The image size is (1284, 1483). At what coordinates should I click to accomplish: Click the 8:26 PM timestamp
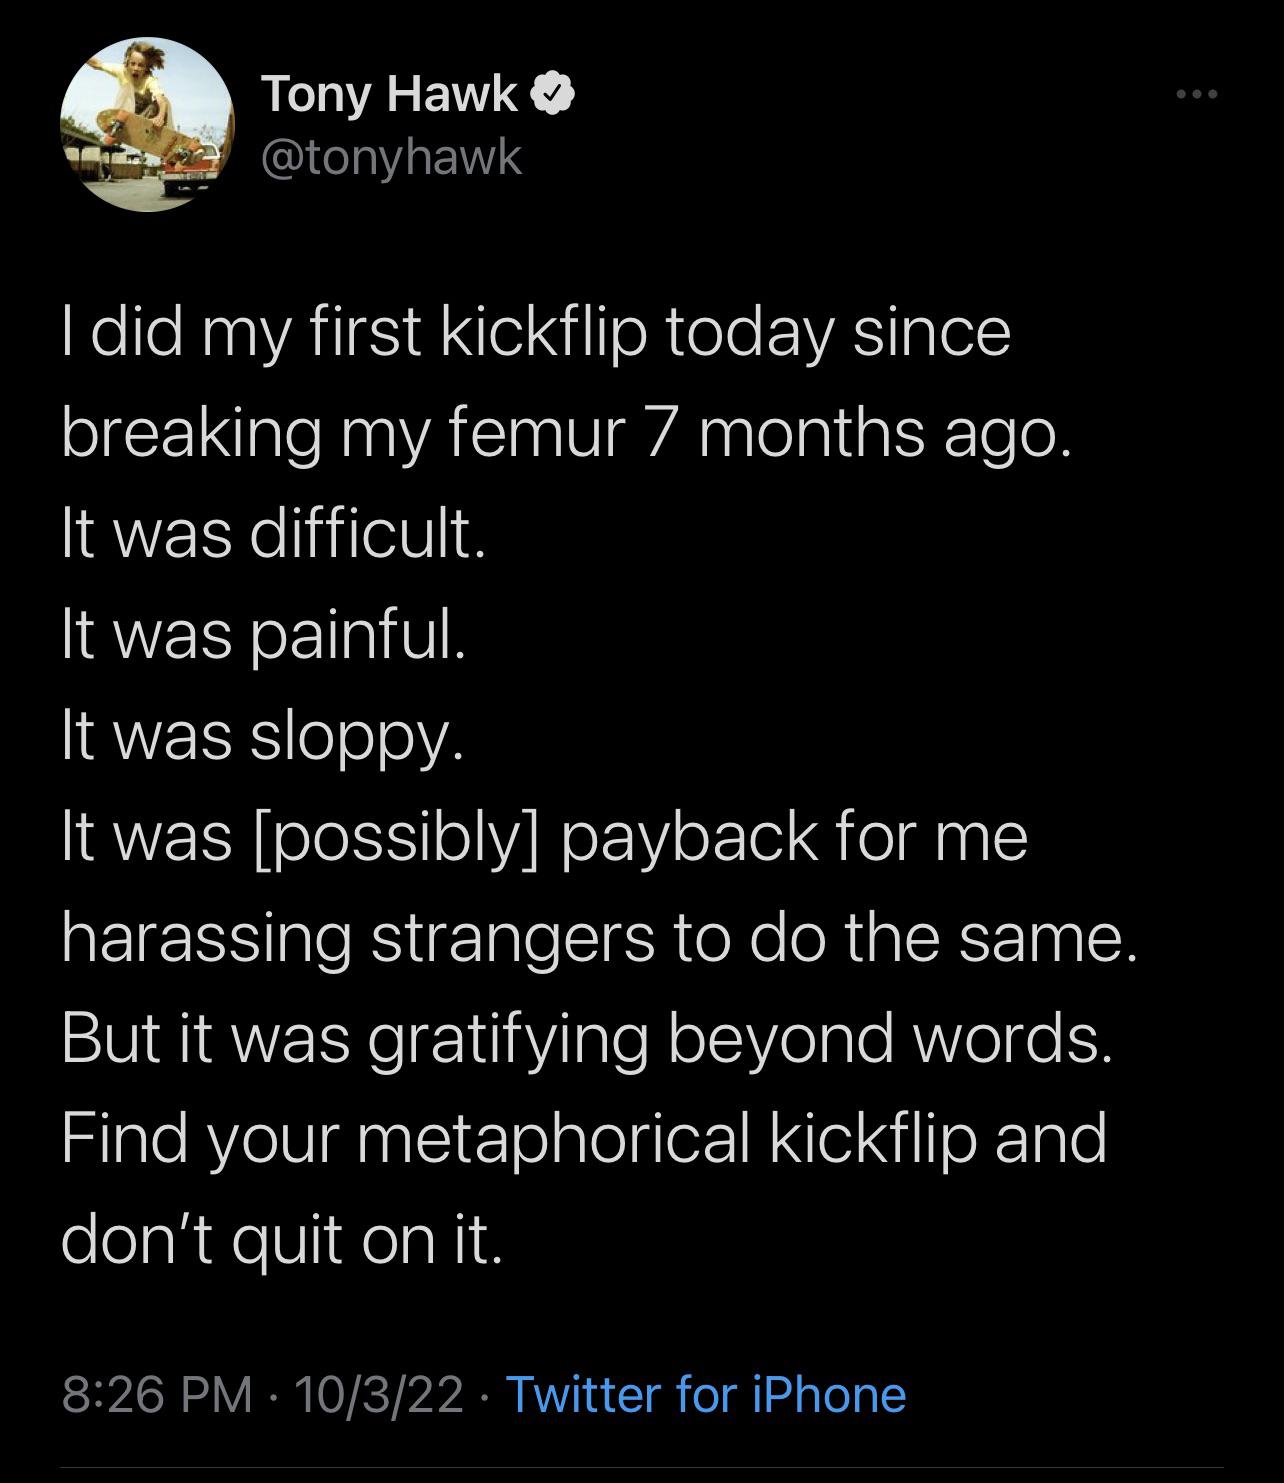tap(157, 1394)
